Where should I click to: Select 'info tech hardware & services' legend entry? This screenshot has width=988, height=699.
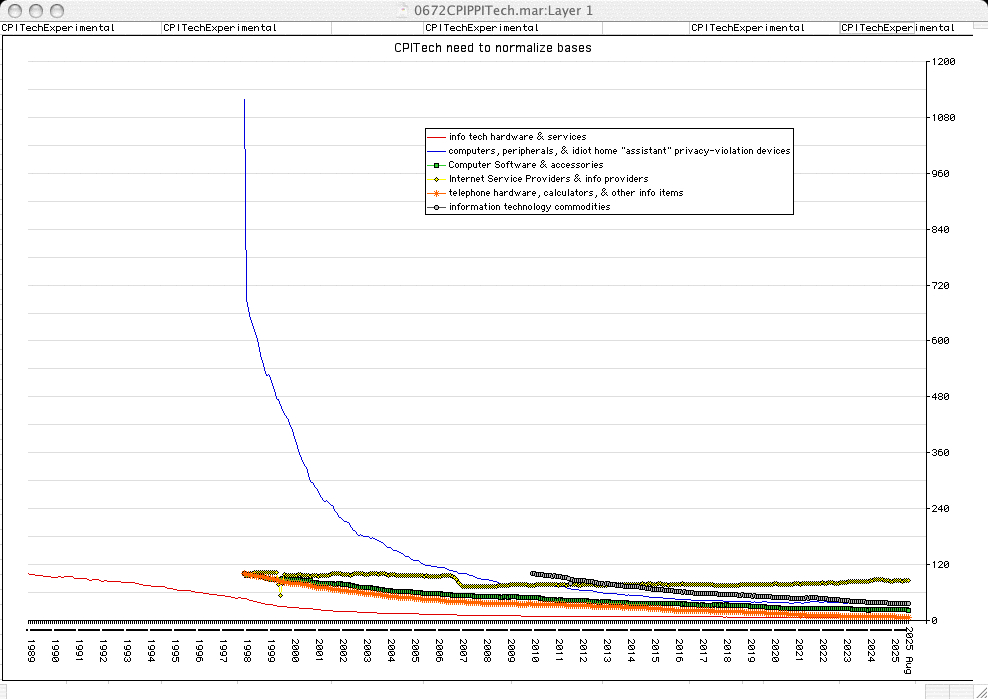click(517, 137)
